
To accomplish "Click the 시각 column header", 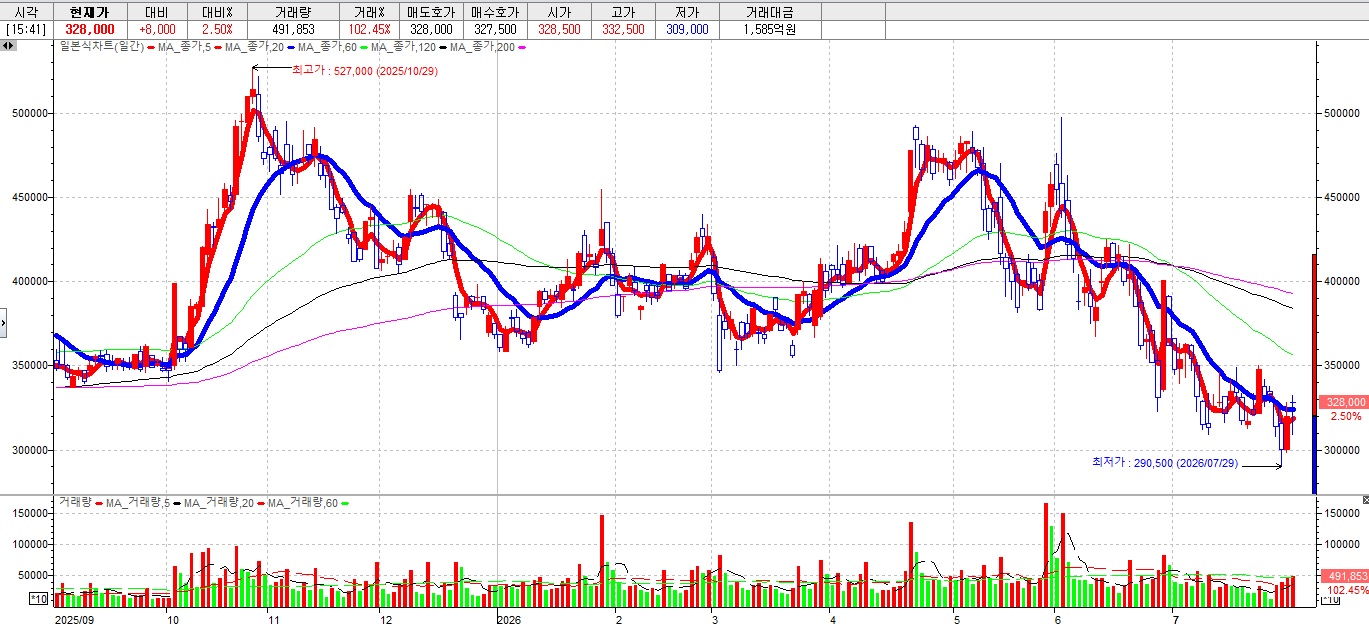I will point(25,11).
